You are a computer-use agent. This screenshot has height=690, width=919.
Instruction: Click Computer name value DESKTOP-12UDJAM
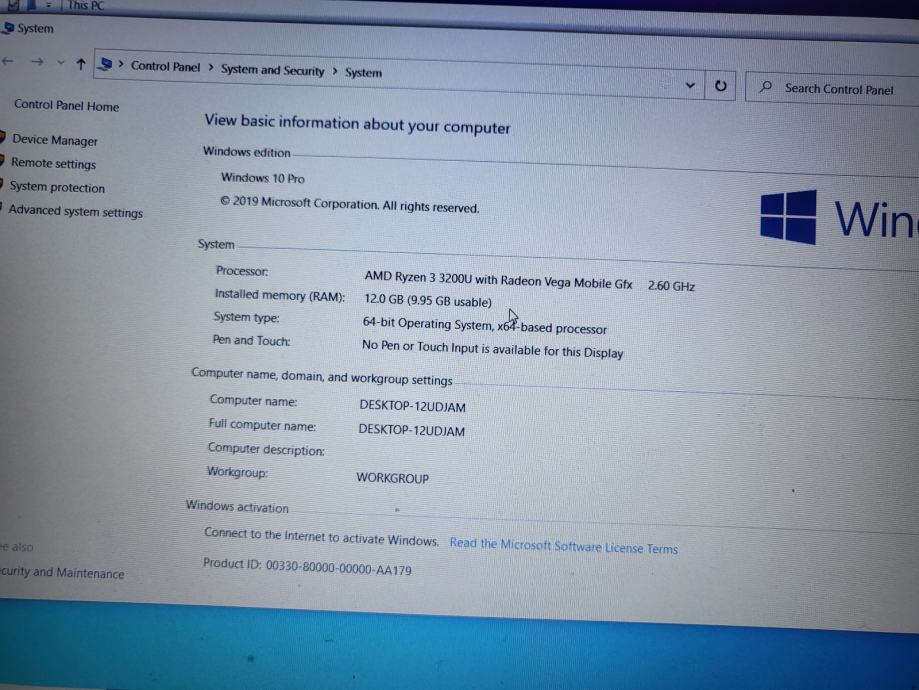pos(413,406)
